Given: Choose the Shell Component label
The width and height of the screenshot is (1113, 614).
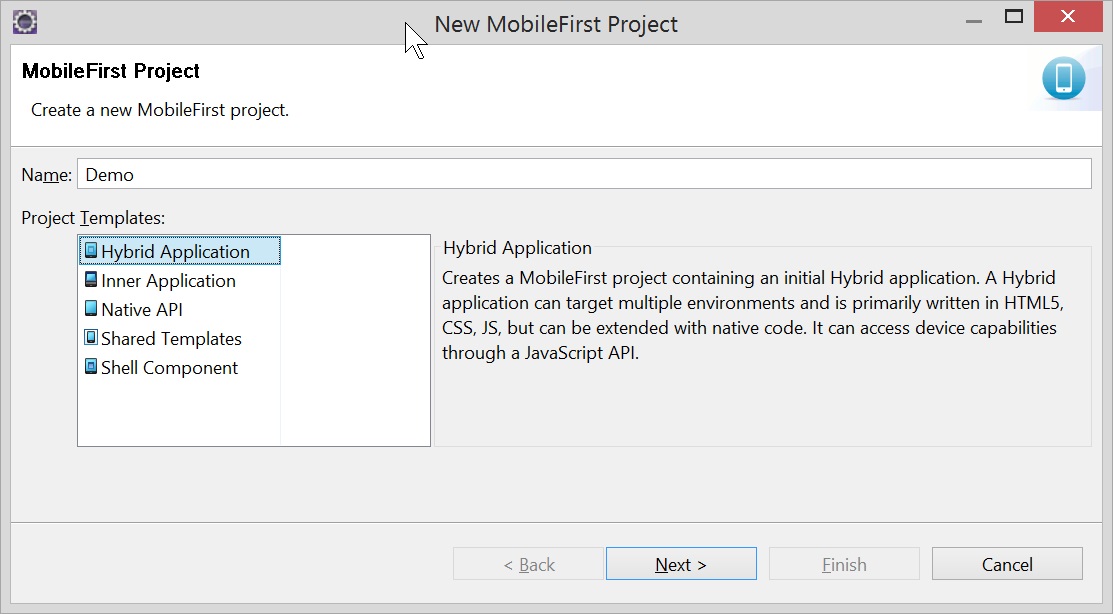Looking at the screenshot, I should [169, 368].
